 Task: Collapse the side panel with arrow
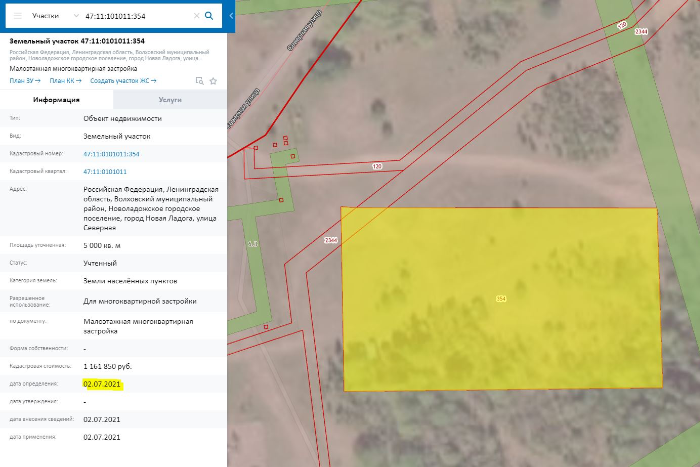coord(231,16)
